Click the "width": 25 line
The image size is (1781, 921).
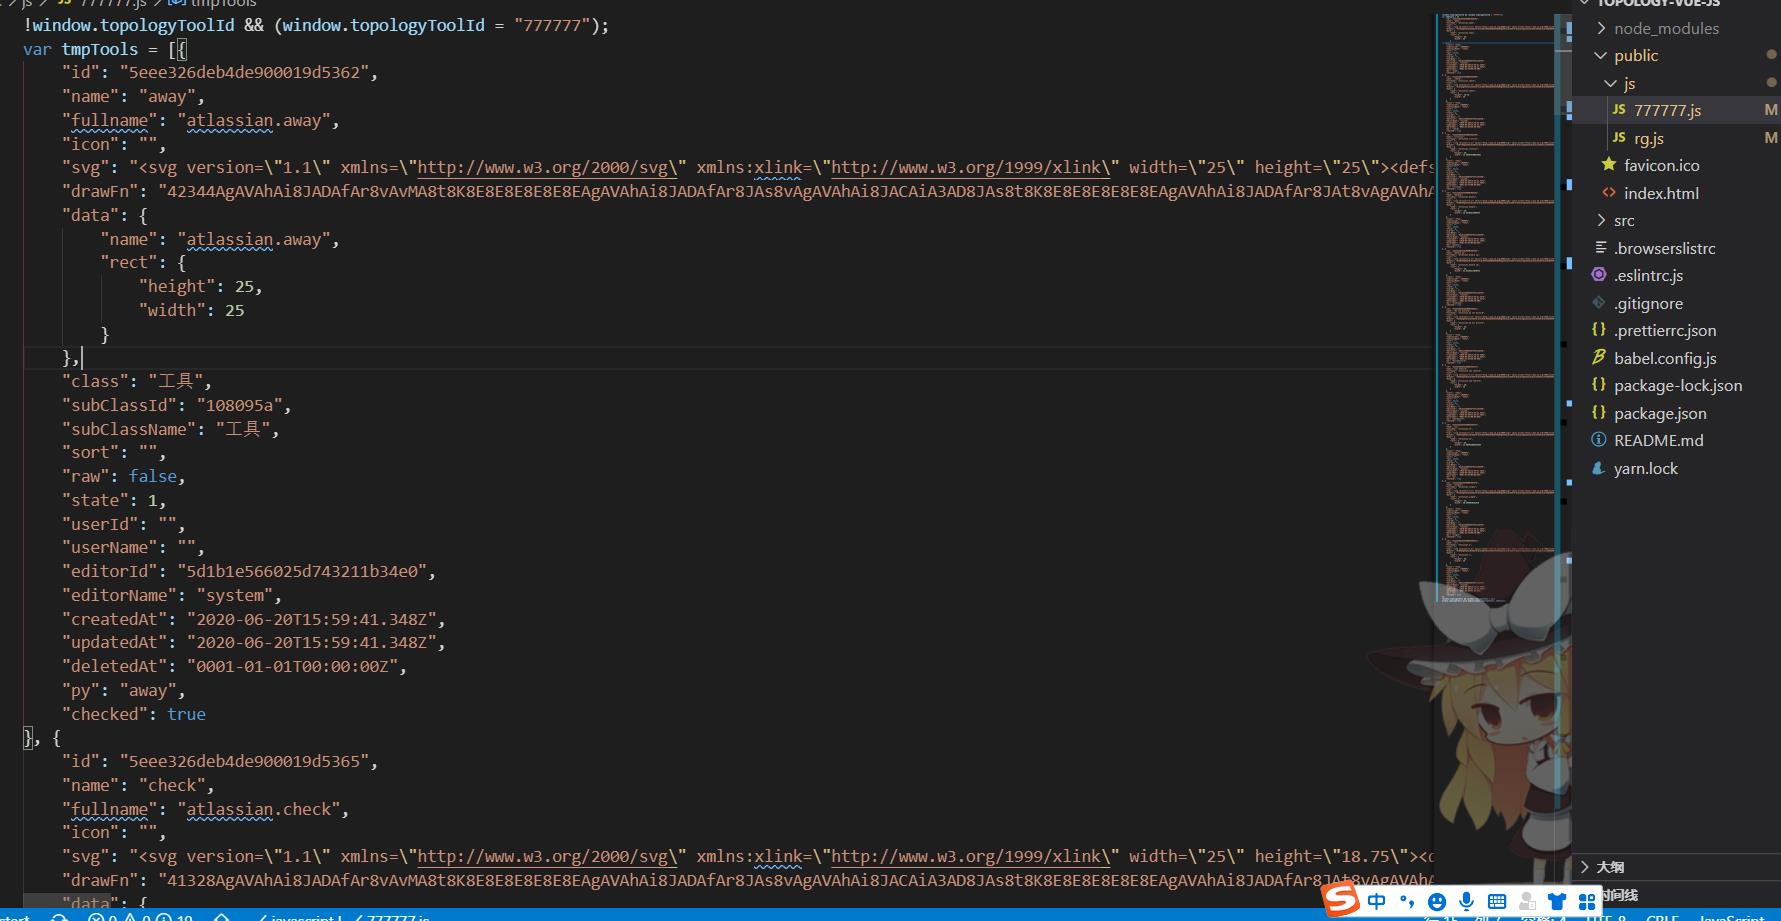click(191, 311)
